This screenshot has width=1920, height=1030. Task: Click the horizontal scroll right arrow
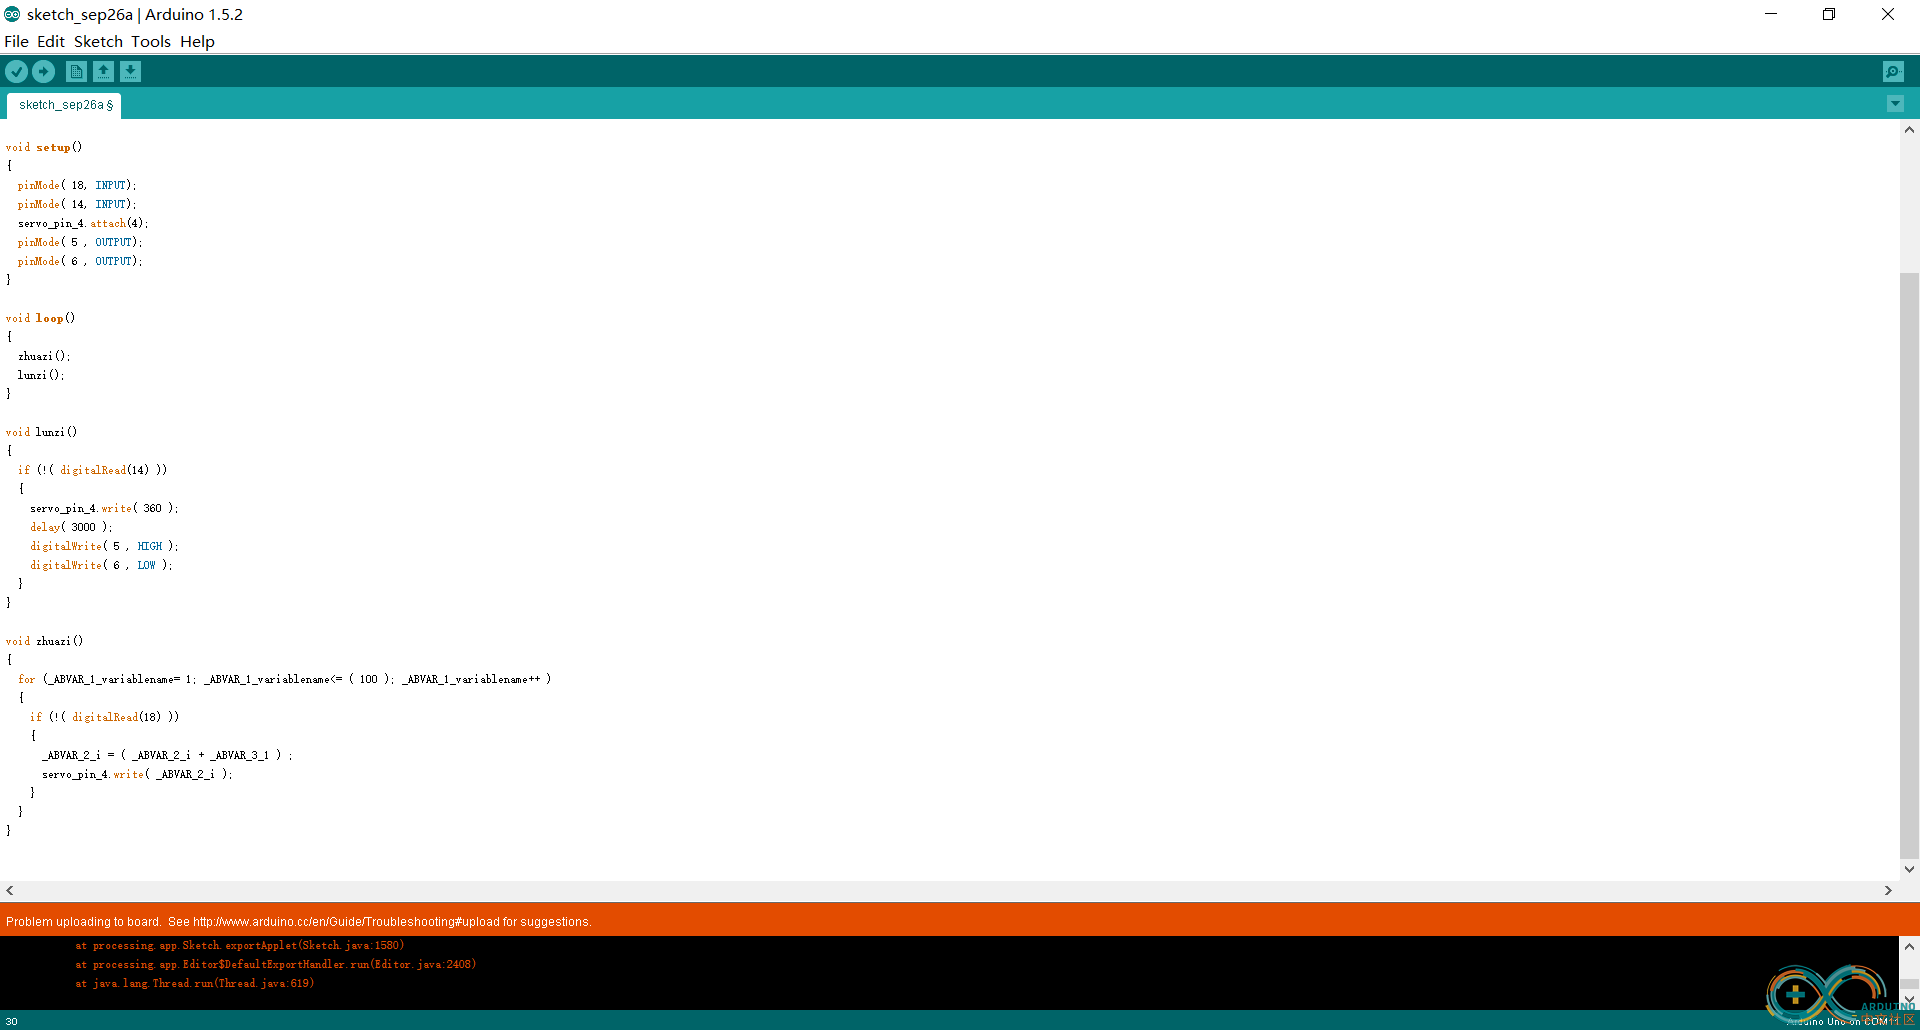(1888, 890)
